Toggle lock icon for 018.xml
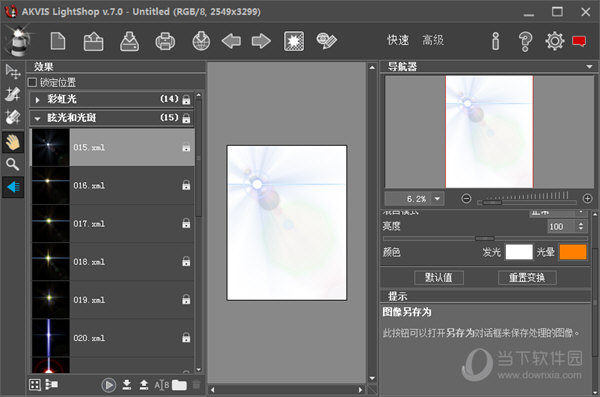Viewport: 600px width, 397px height. [x=186, y=261]
